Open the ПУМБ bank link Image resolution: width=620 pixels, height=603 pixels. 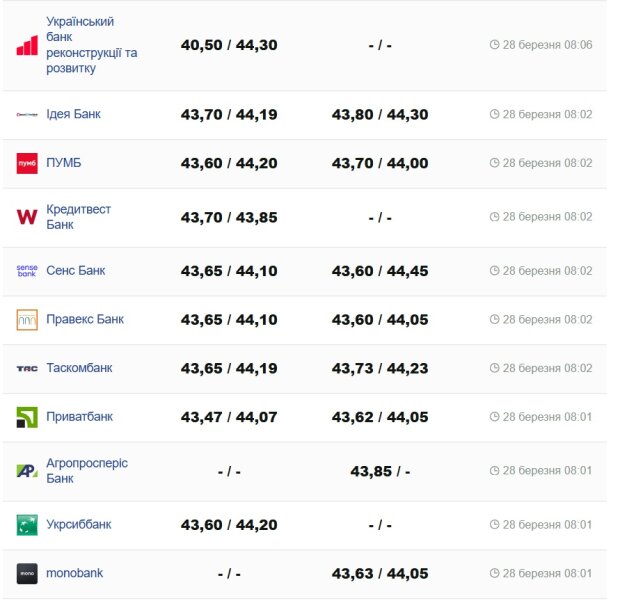point(63,163)
